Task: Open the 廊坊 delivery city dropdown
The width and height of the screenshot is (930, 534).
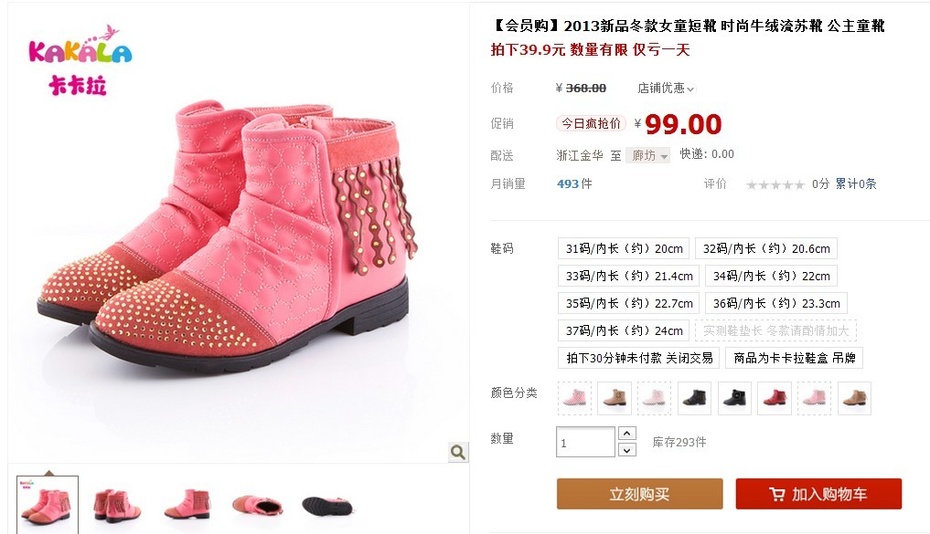Action: pyautogui.click(x=648, y=155)
